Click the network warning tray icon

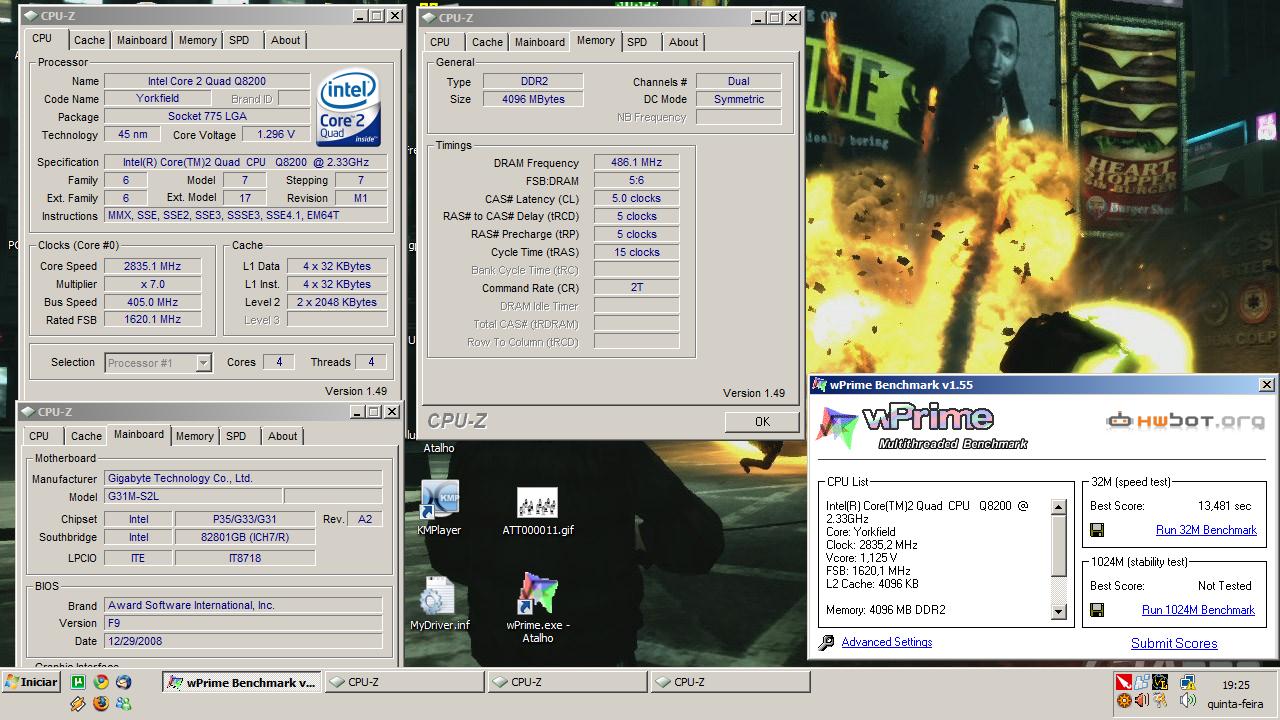click(x=1188, y=682)
